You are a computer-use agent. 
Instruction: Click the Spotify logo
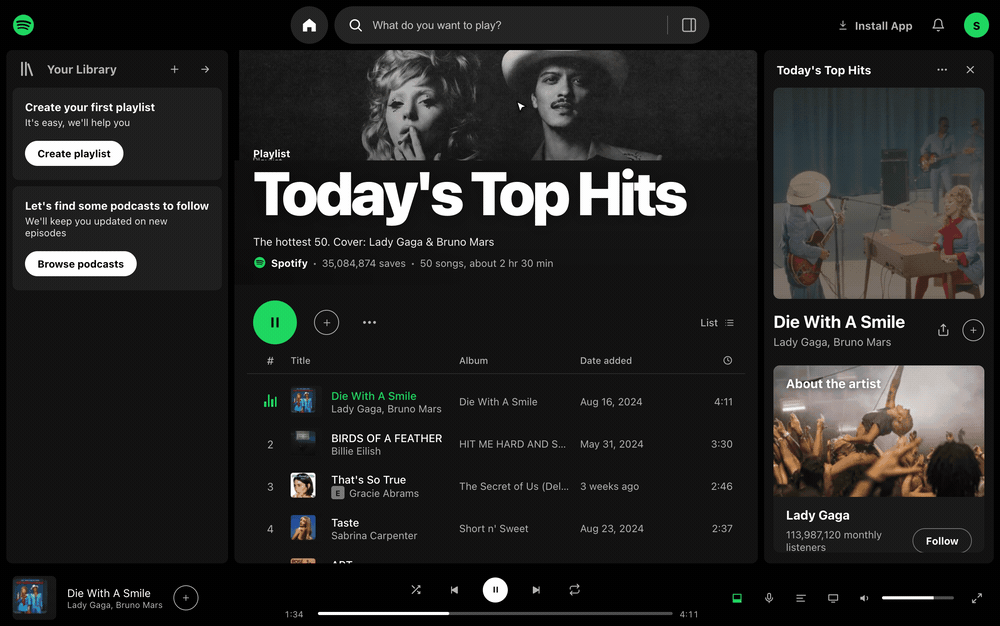(x=24, y=25)
